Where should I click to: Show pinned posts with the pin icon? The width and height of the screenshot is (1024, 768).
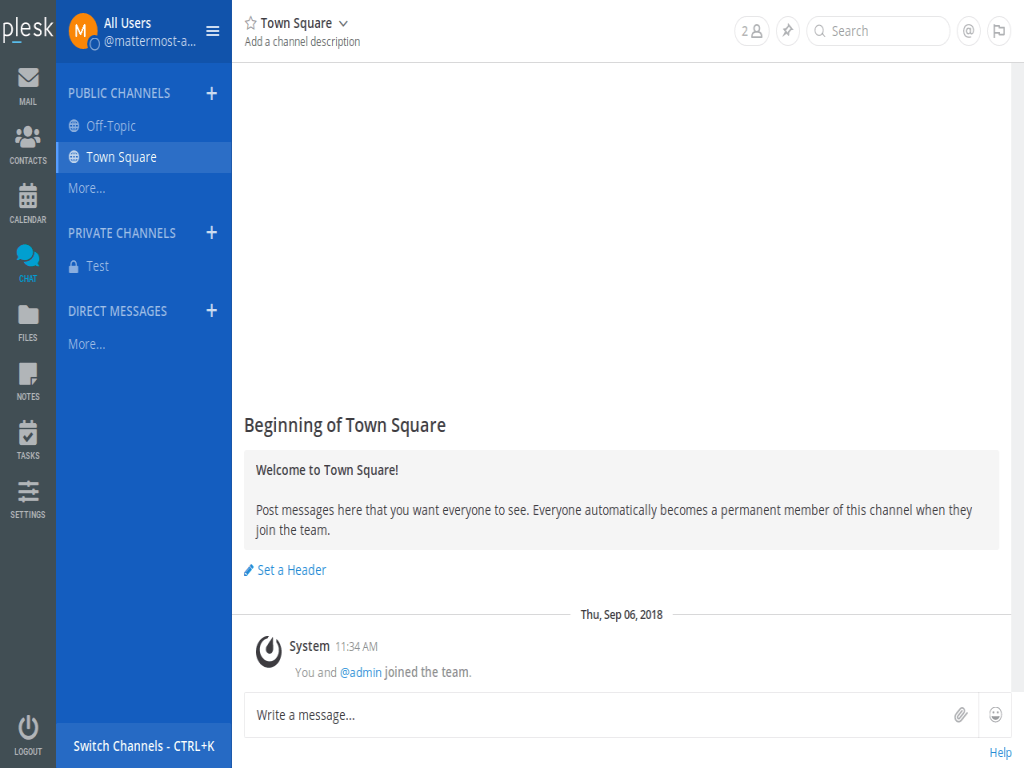788,31
